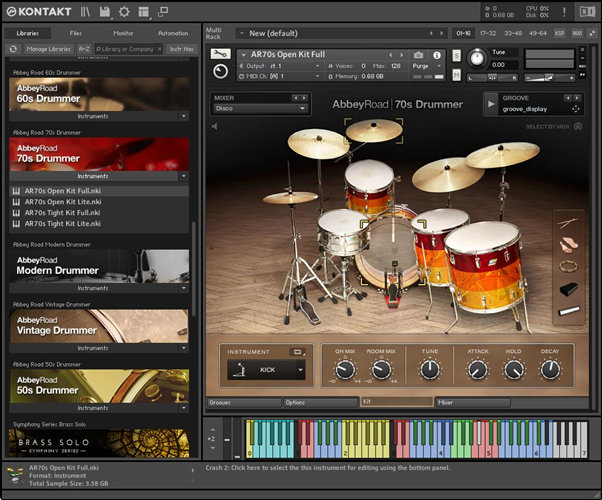Select the tambourine percussion icon

(568, 266)
